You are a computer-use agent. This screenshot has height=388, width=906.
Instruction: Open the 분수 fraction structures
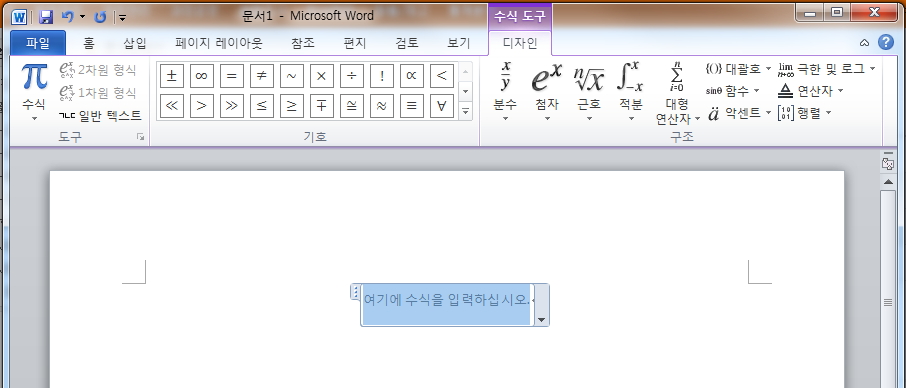point(505,92)
